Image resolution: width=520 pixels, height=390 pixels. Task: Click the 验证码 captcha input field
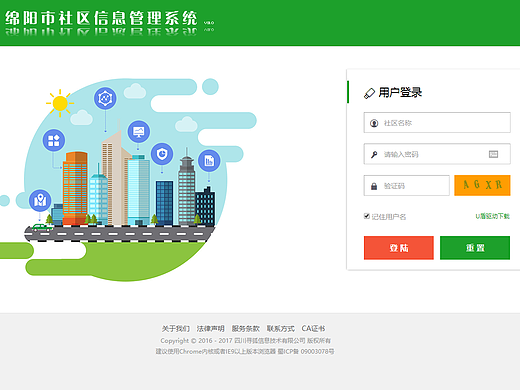point(406,186)
